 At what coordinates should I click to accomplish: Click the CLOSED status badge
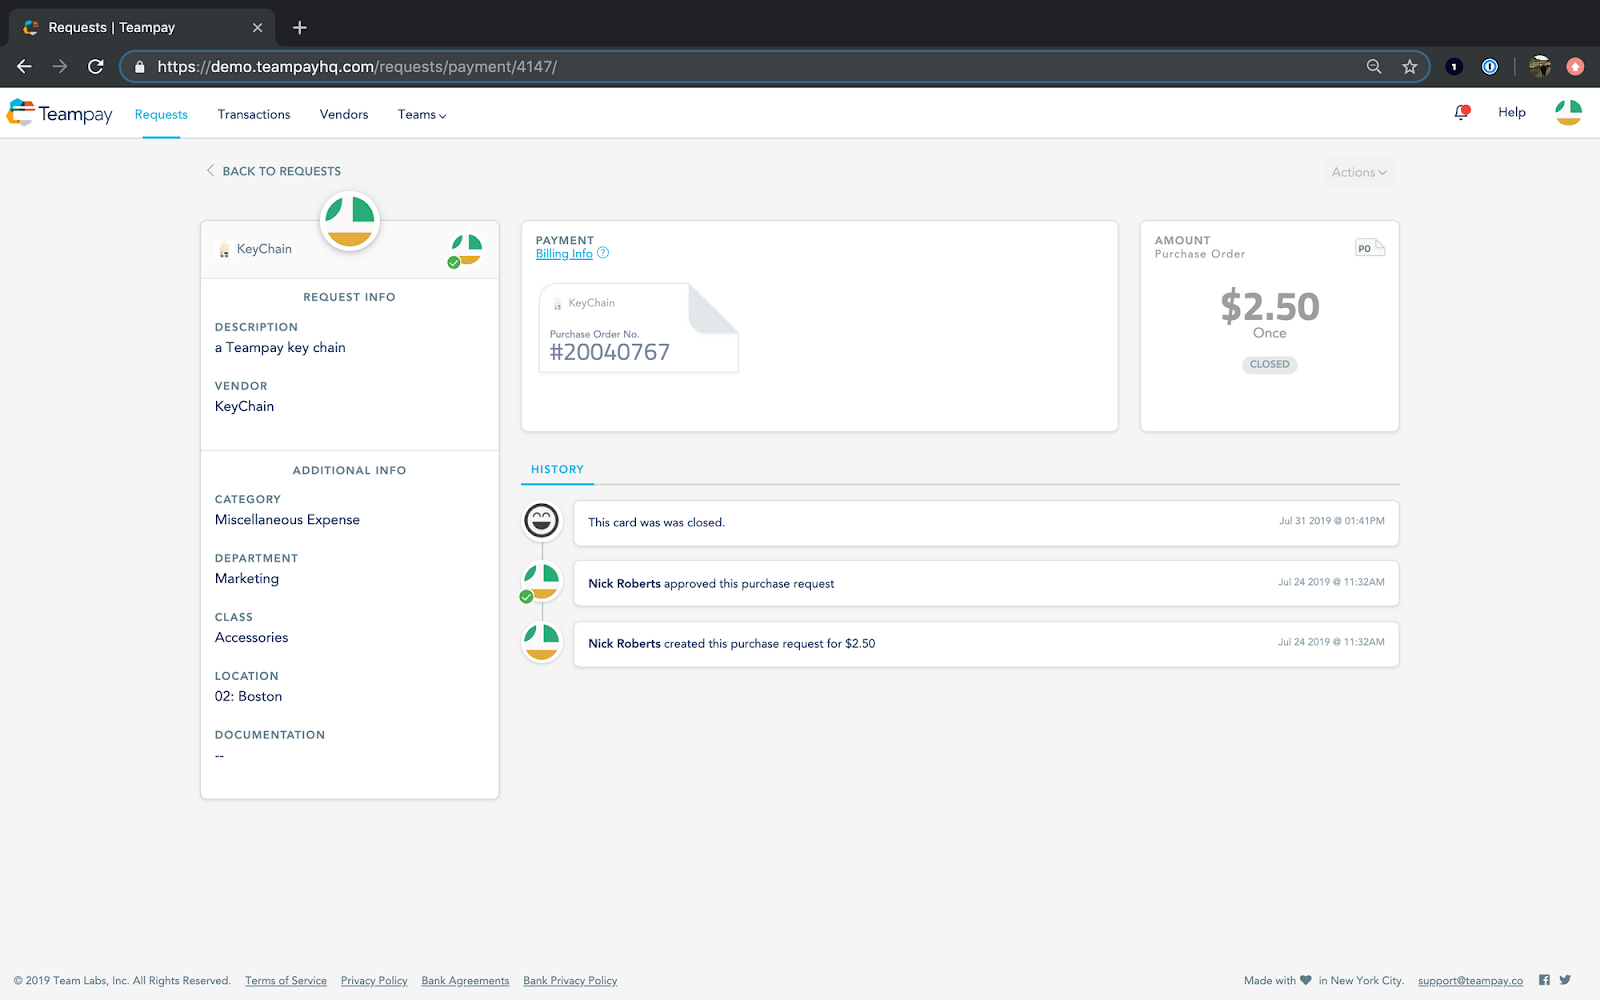1269,364
